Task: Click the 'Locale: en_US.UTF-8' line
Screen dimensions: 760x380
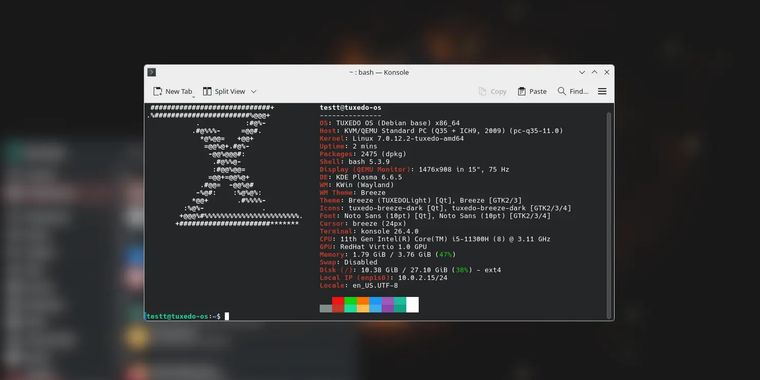Action: (x=359, y=286)
